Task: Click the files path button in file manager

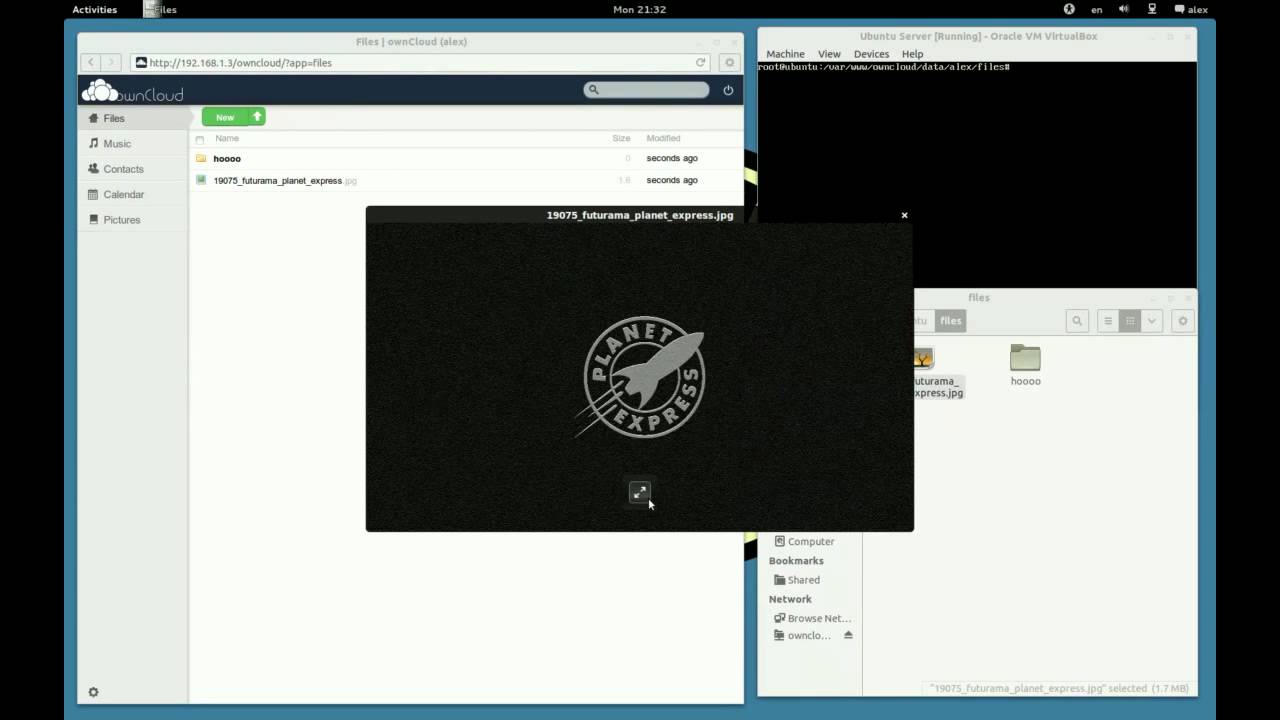Action: (950, 321)
